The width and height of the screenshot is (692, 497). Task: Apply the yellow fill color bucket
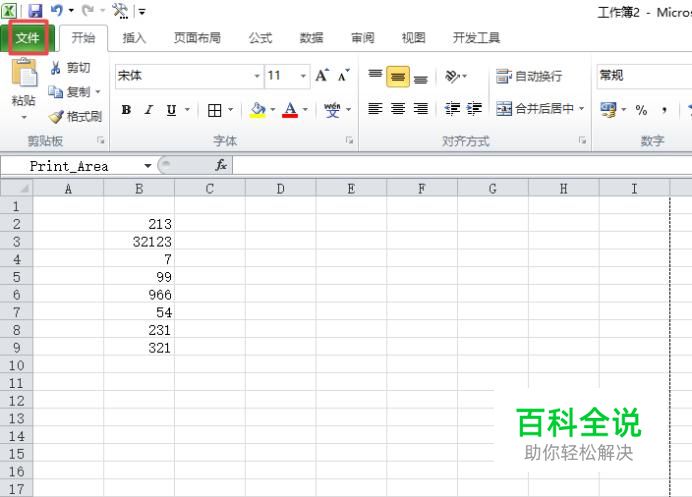pyautogui.click(x=258, y=110)
